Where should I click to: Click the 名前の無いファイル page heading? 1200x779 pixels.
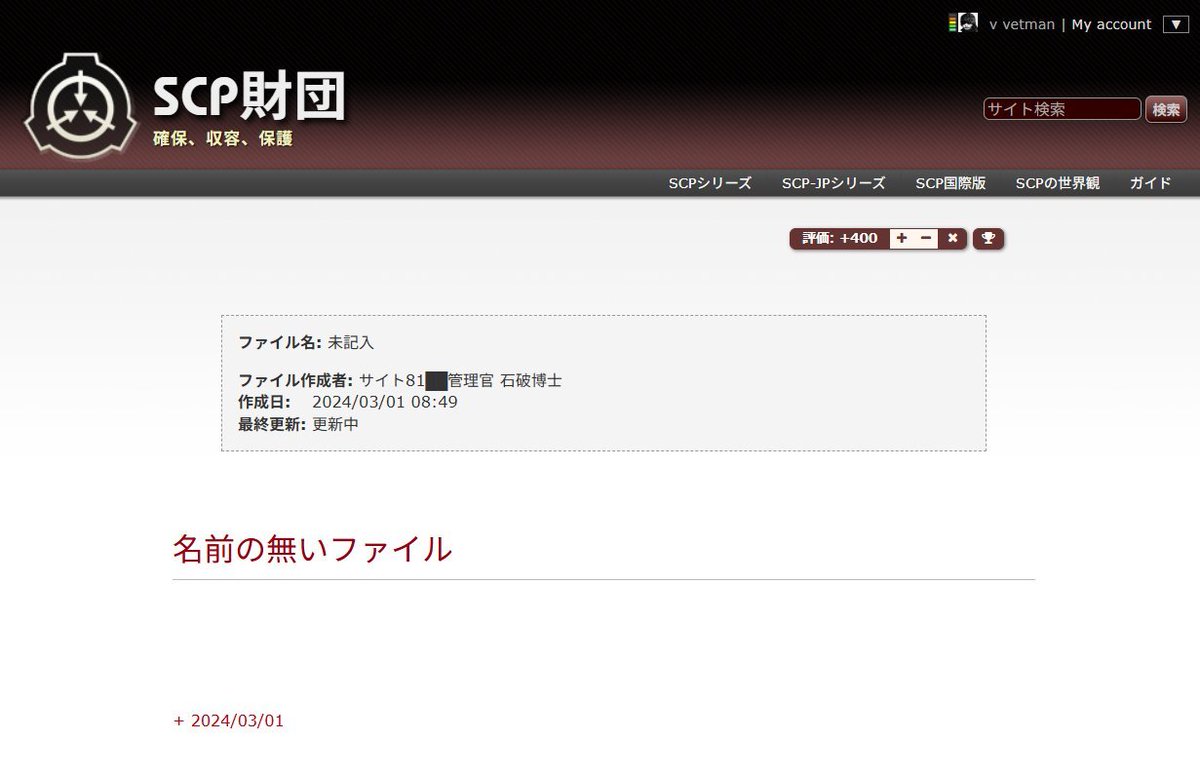[x=312, y=548]
